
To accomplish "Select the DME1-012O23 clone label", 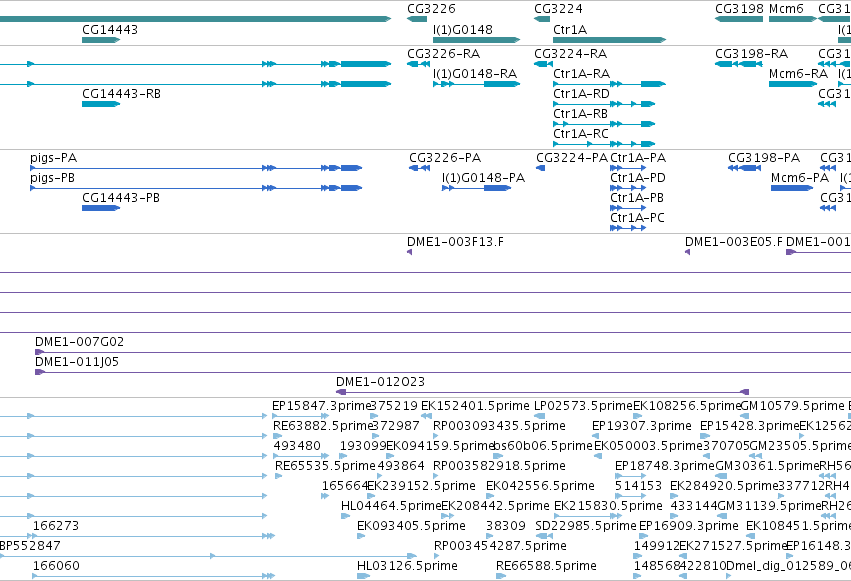I will coord(380,382).
